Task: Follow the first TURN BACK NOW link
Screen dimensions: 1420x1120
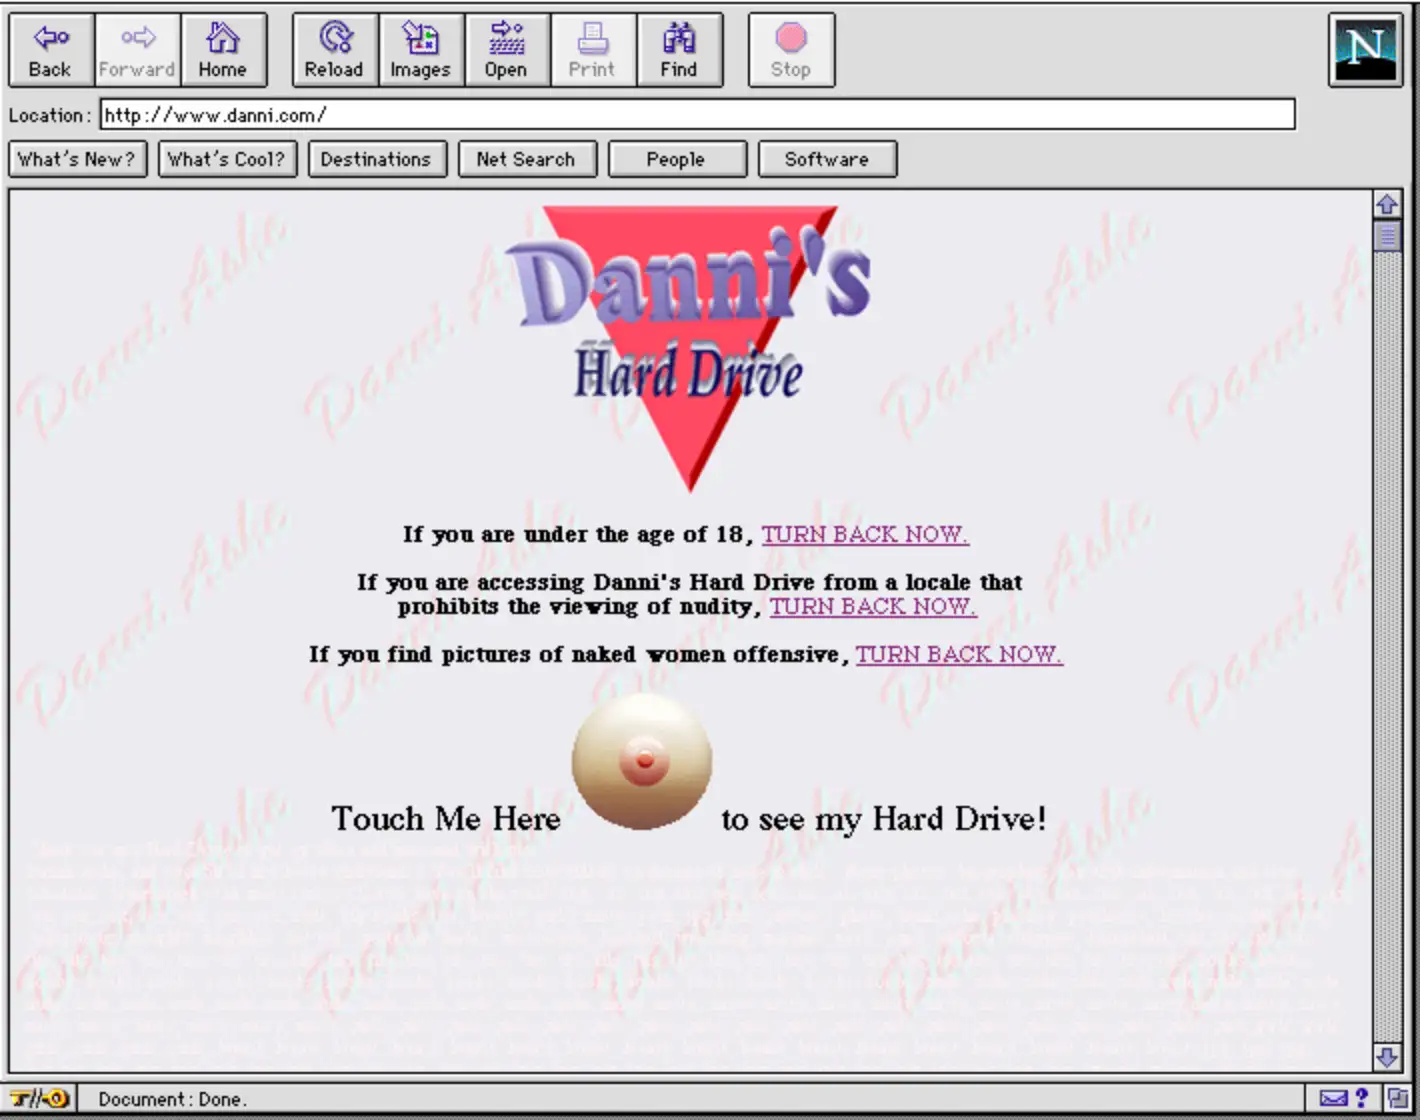Action: coord(864,534)
